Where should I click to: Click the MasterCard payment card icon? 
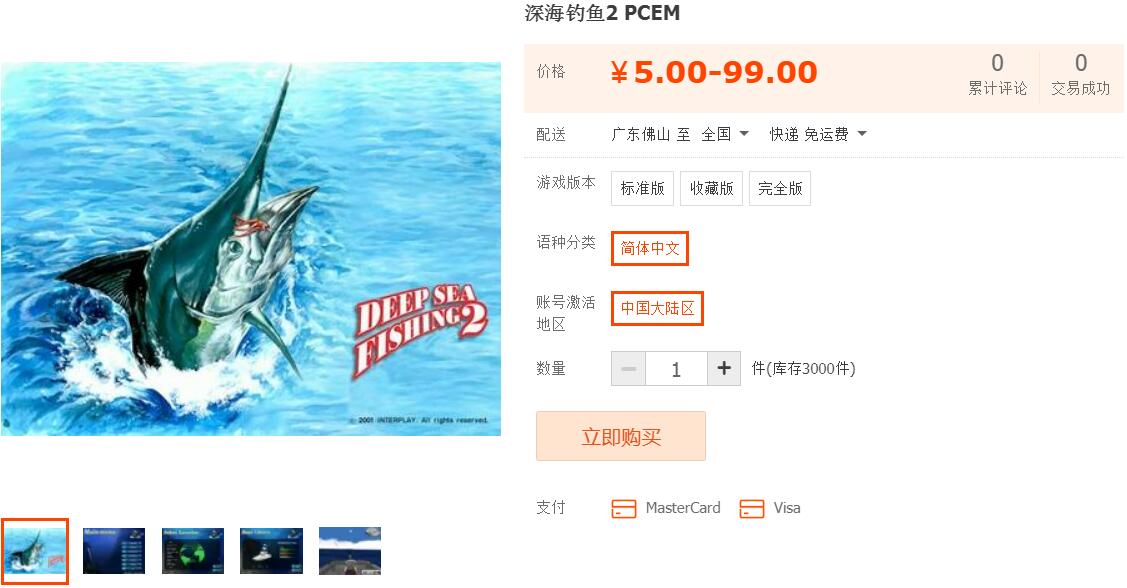pyautogui.click(x=623, y=508)
